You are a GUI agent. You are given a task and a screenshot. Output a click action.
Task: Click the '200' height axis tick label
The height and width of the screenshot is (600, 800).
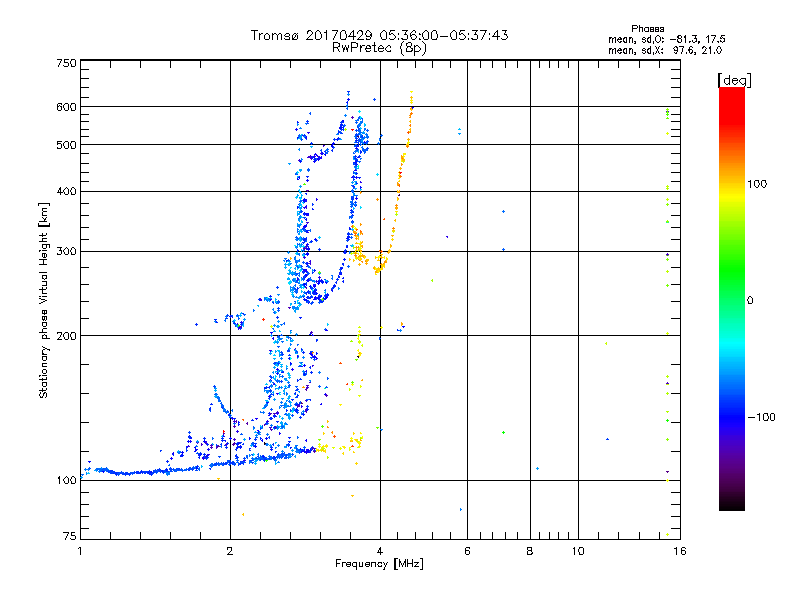[x=67, y=336]
